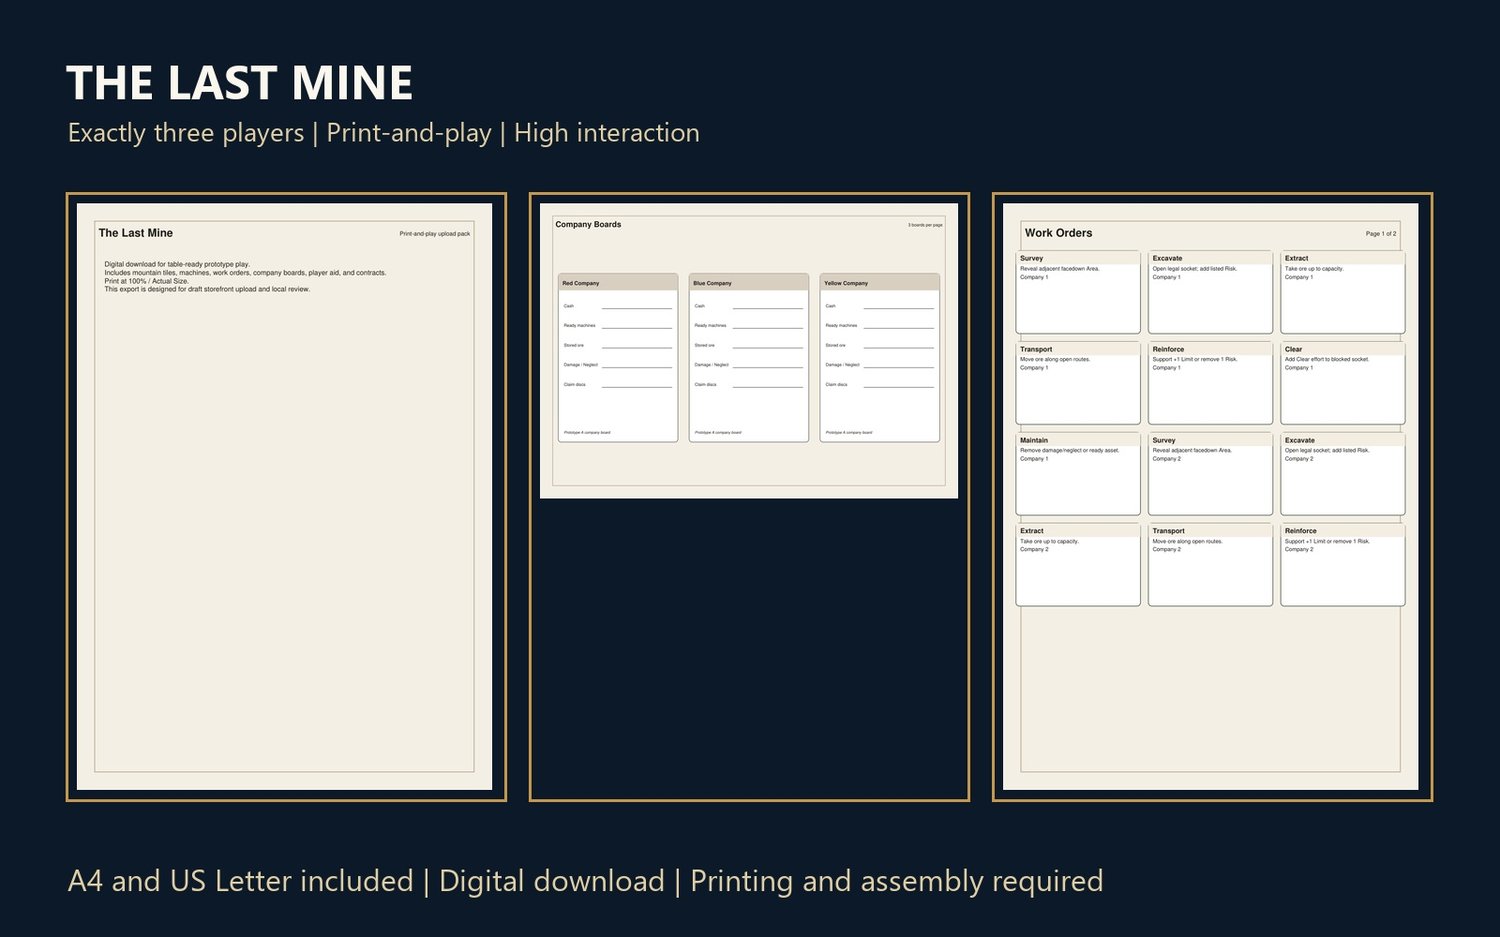Image resolution: width=1500 pixels, height=937 pixels.
Task: Click the 'Digital download' footer text
Action: [551, 881]
